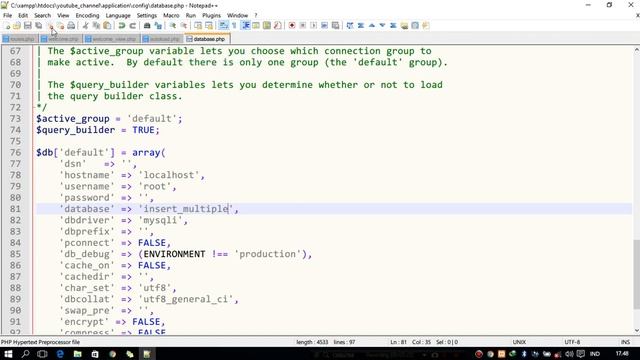Click the vertical scrollbar down arrow
640x360 pixels.
[636, 331]
